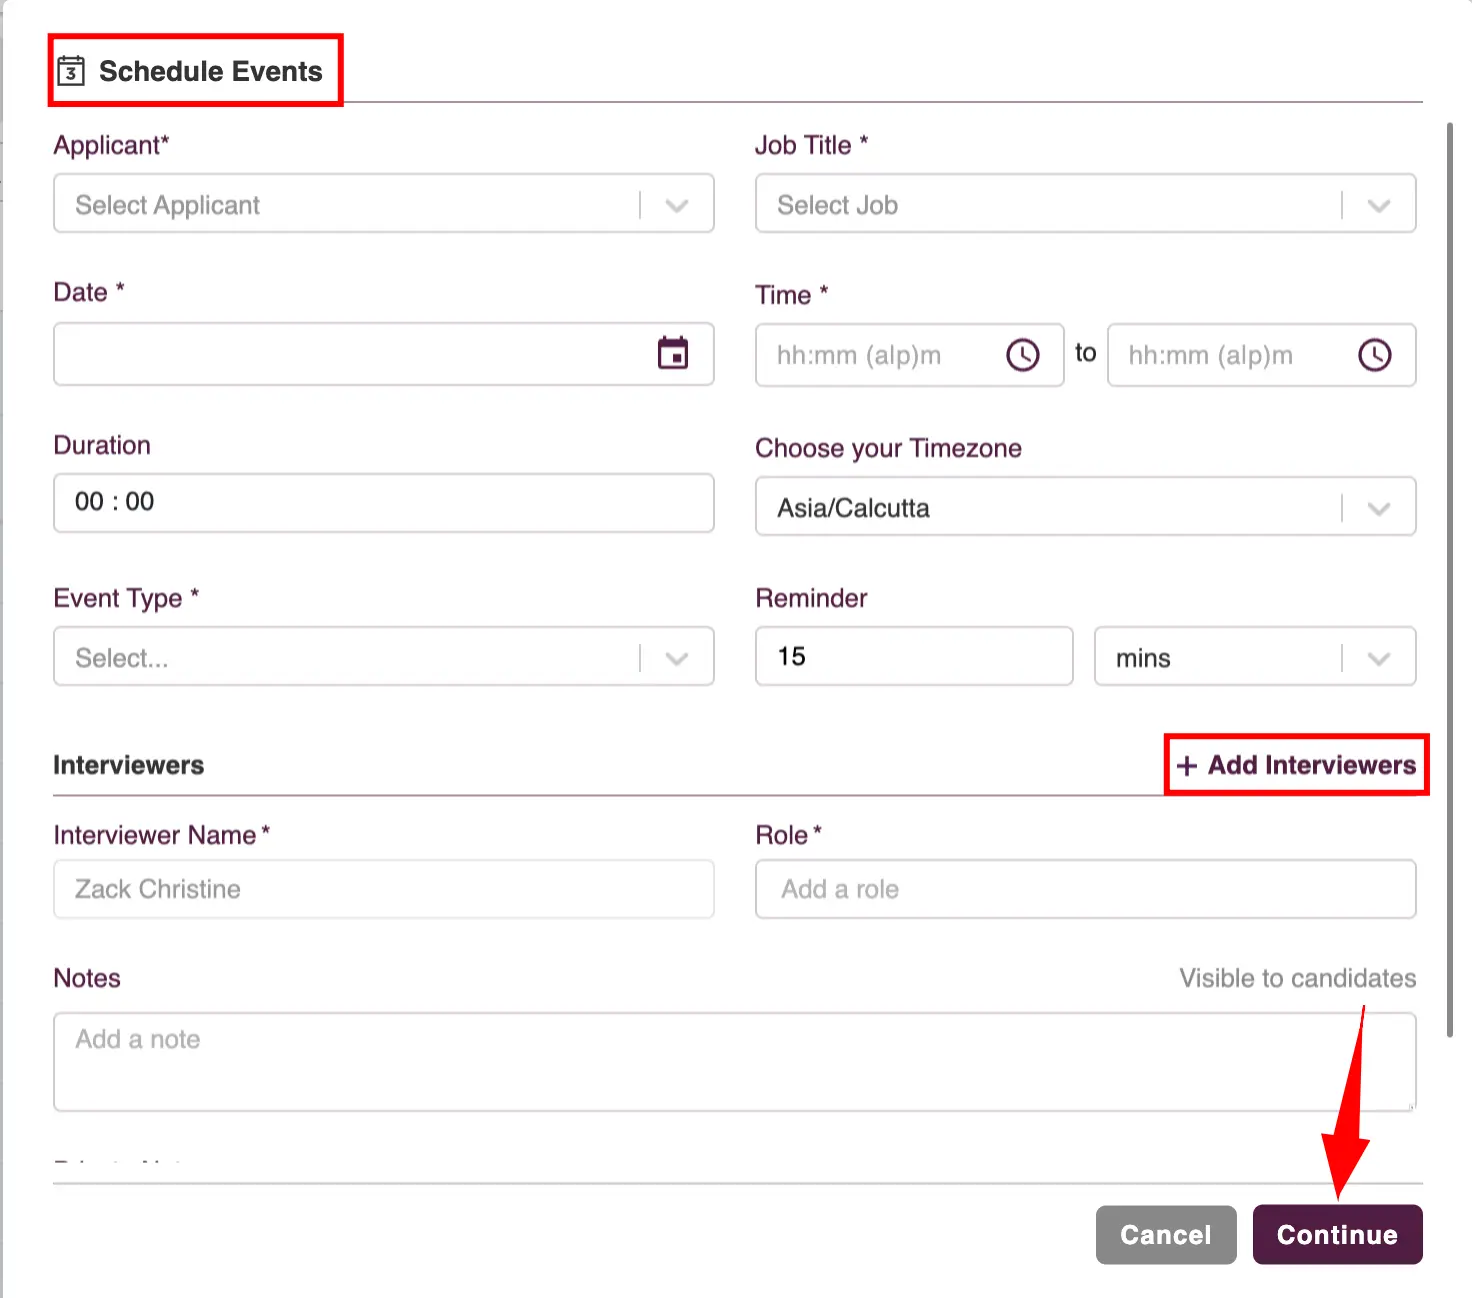The height and width of the screenshot is (1298, 1472).
Task: Click the Choose your Timezone label
Action: coord(889,448)
